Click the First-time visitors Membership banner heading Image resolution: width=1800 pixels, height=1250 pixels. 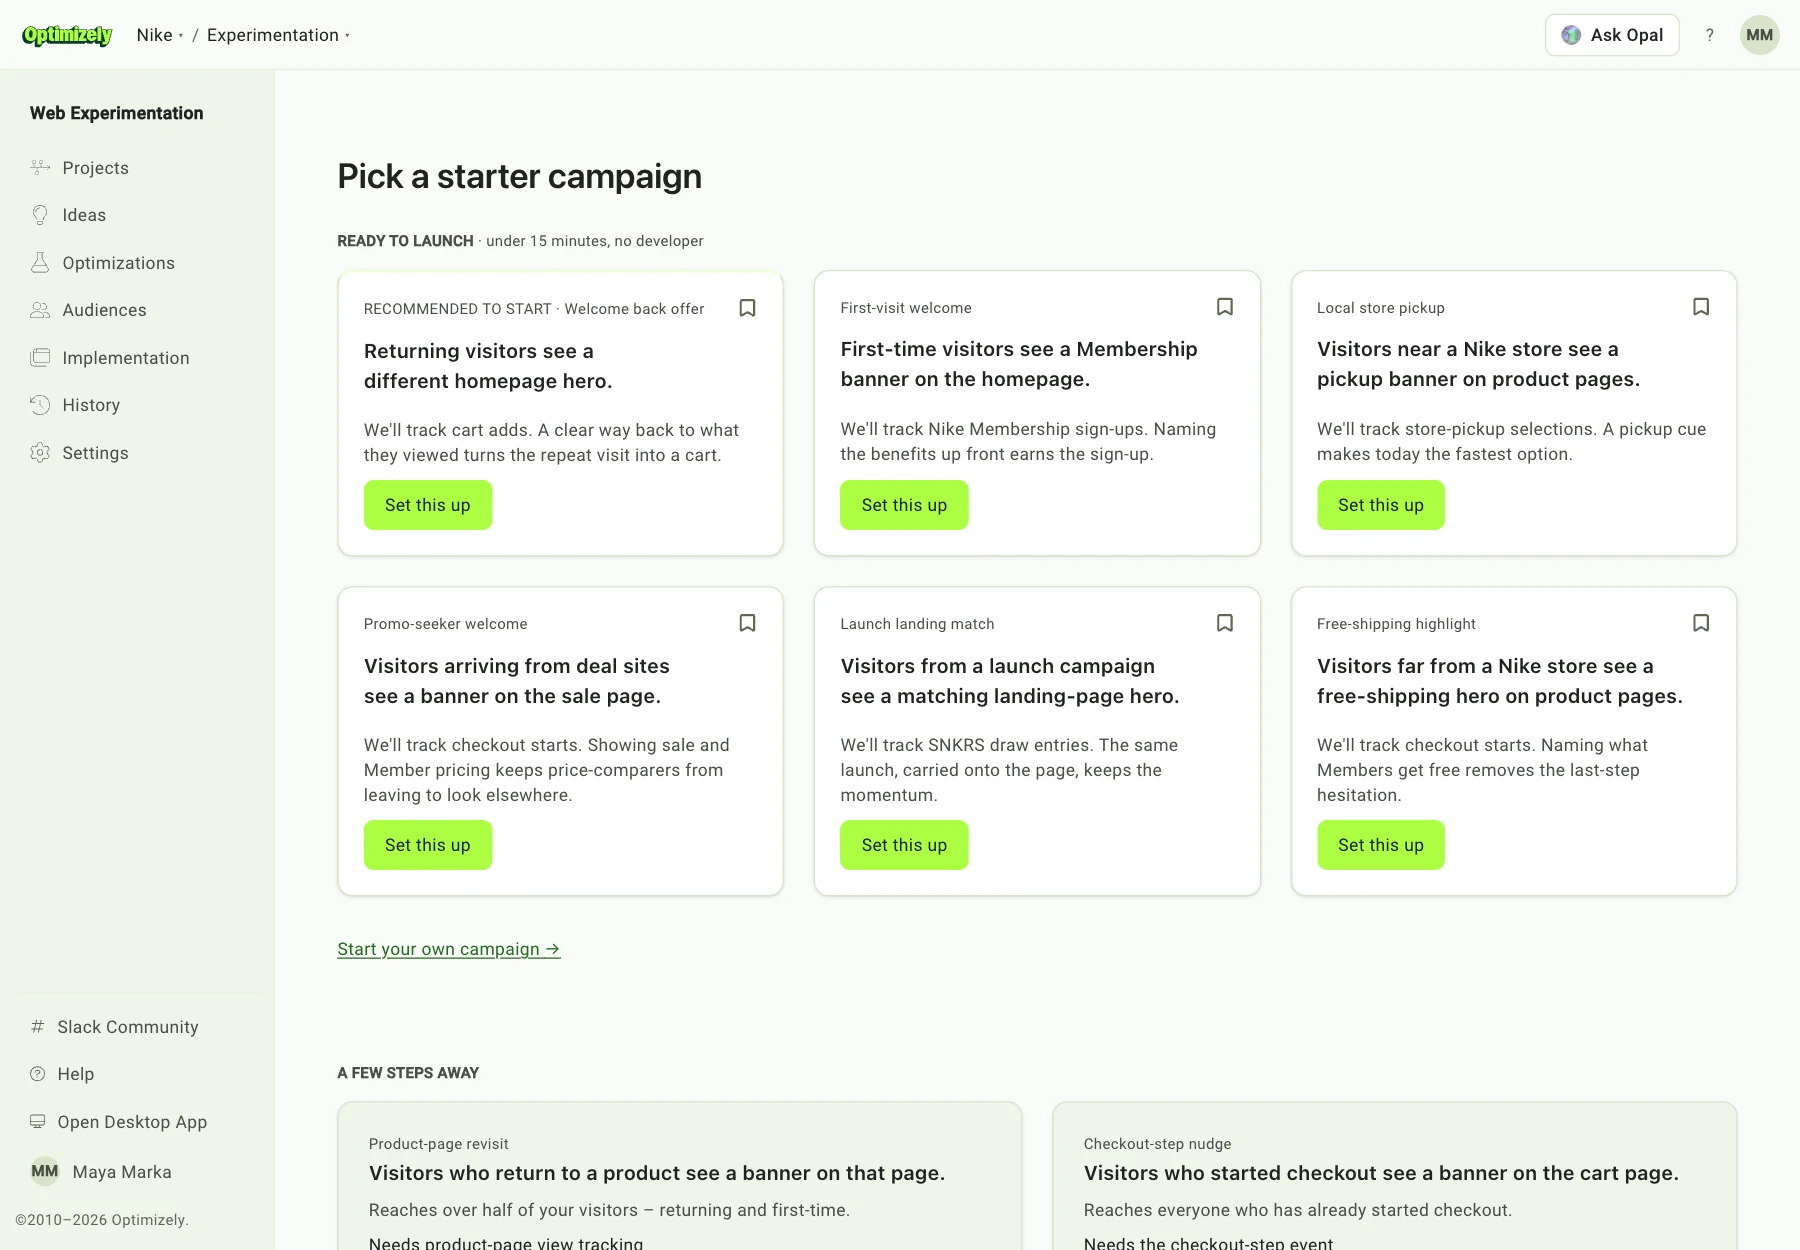point(1019,364)
